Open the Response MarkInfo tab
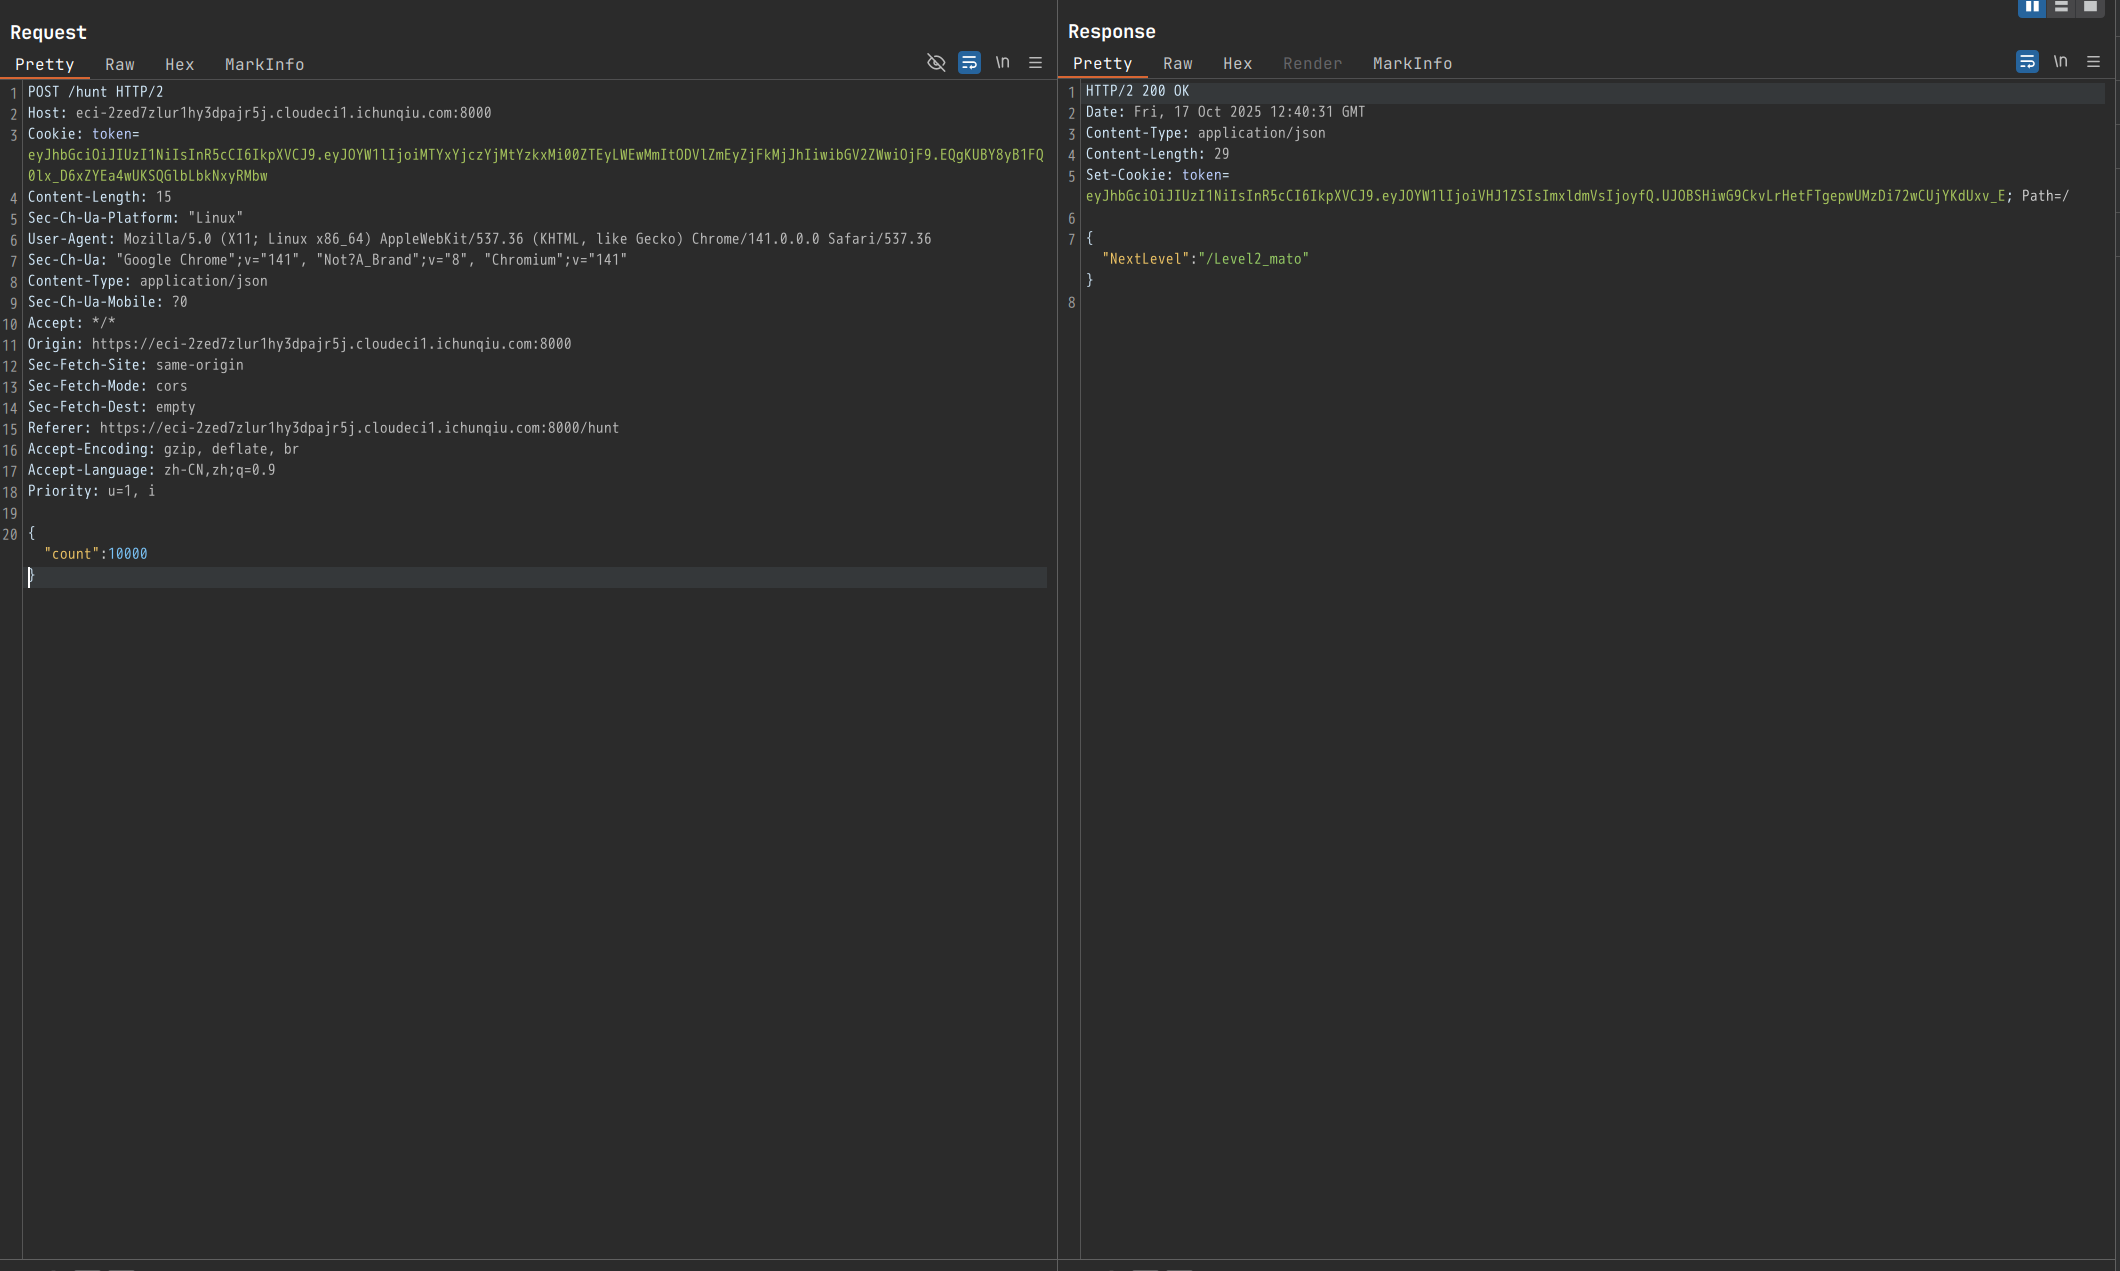The height and width of the screenshot is (1271, 2120). pos(1412,63)
